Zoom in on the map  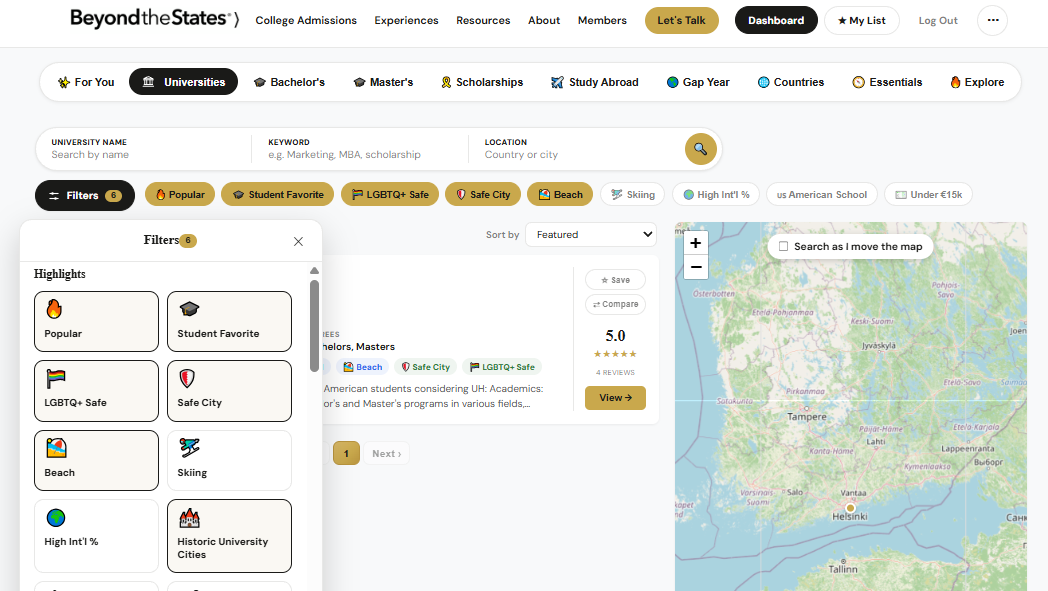696,243
